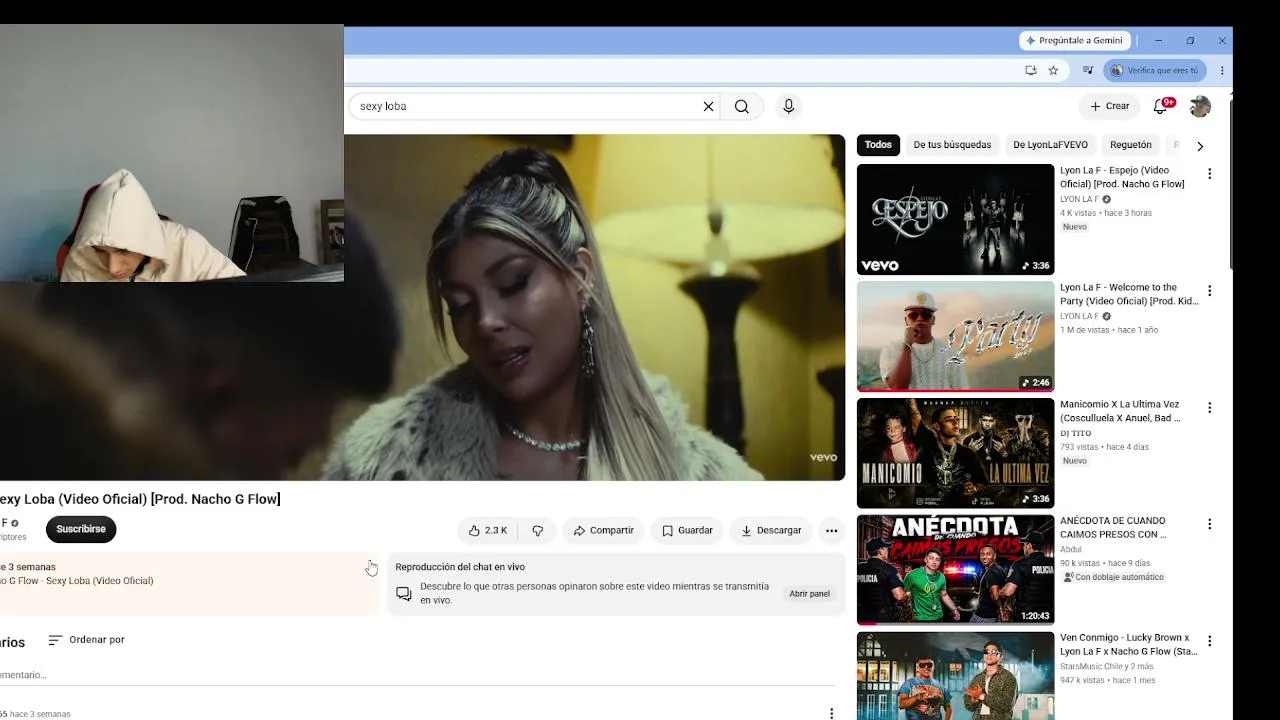Open options for 'Manicomio X La Ultima Vez' video
This screenshot has height=720, width=1280.
pyautogui.click(x=1209, y=408)
